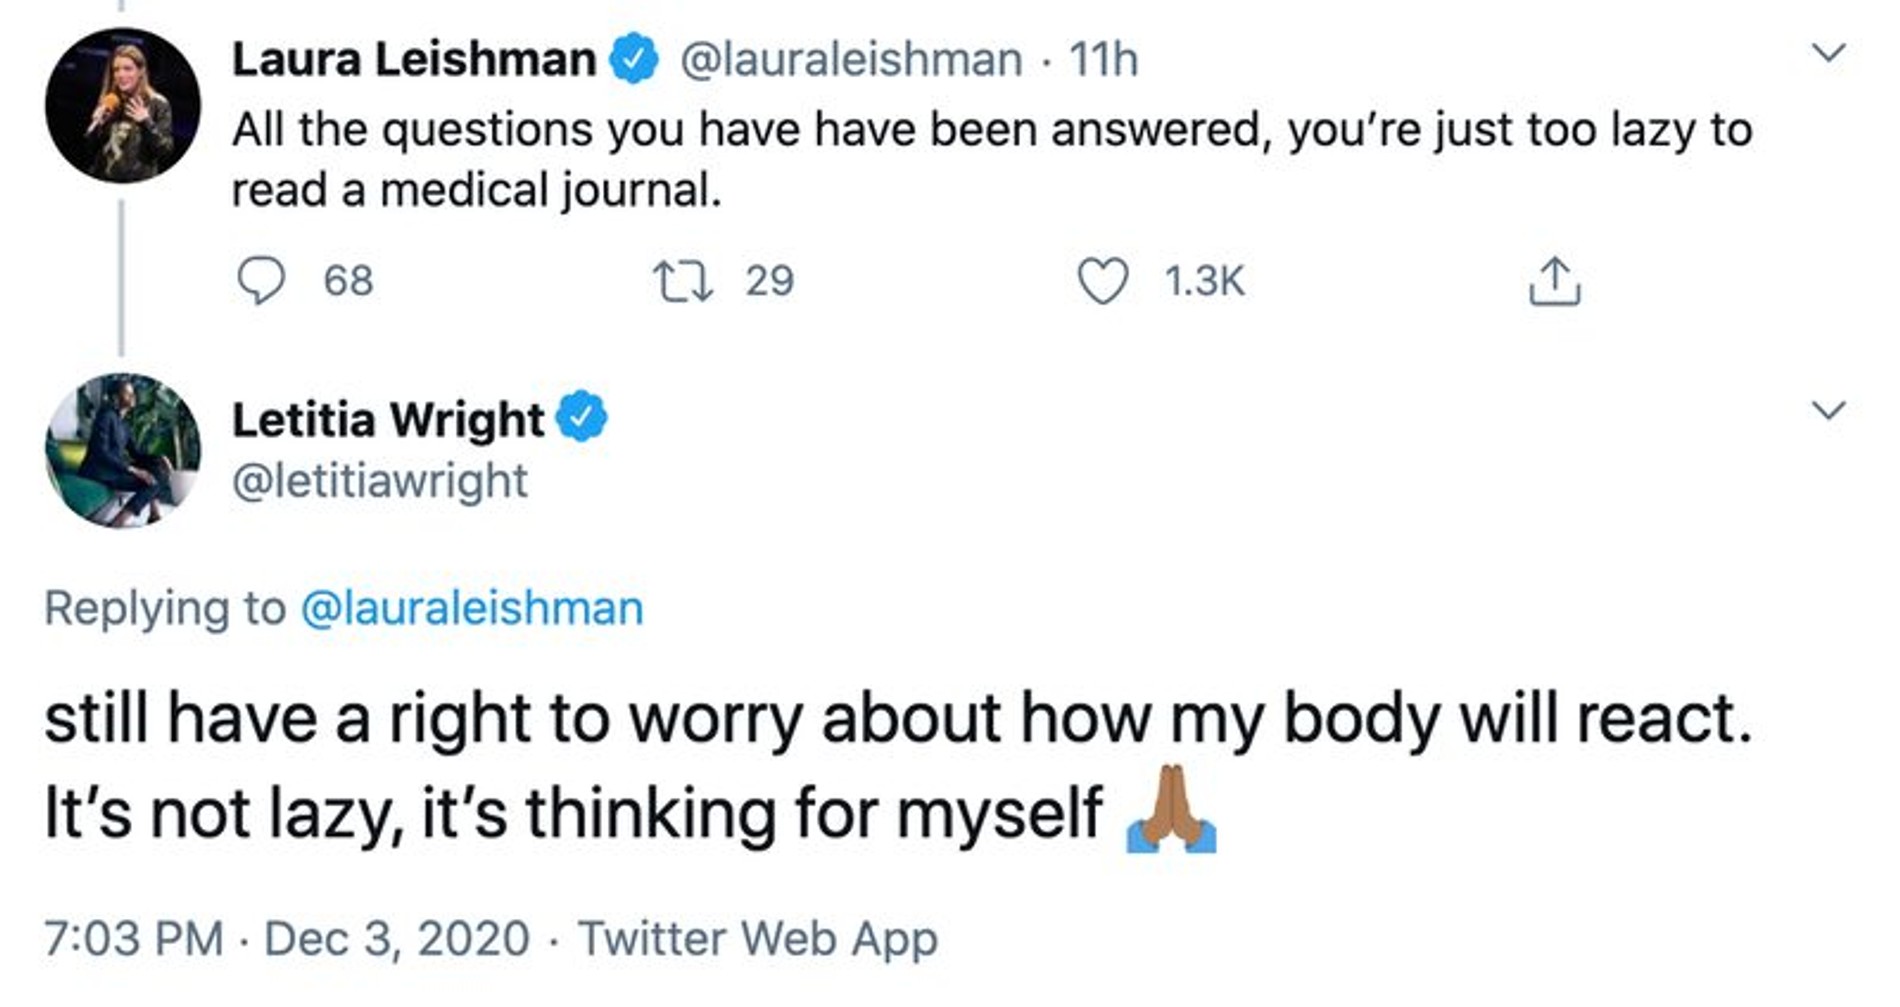
Task: Click the Twitter Web App source label
Action: click(758, 938)
